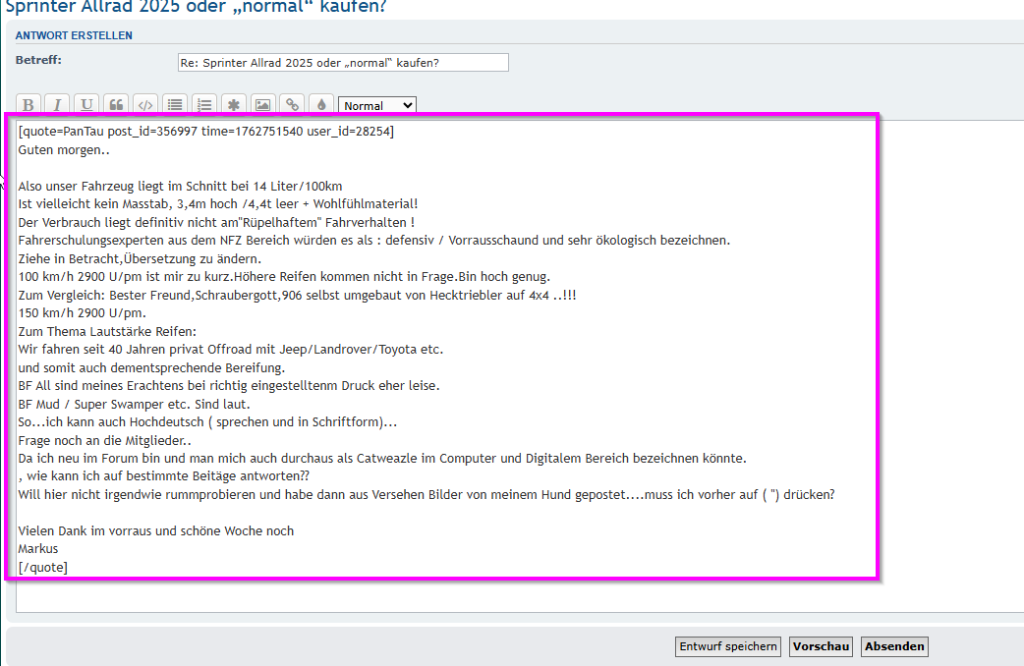Insert a URL with the chain link icon

(x=292, y=105)
